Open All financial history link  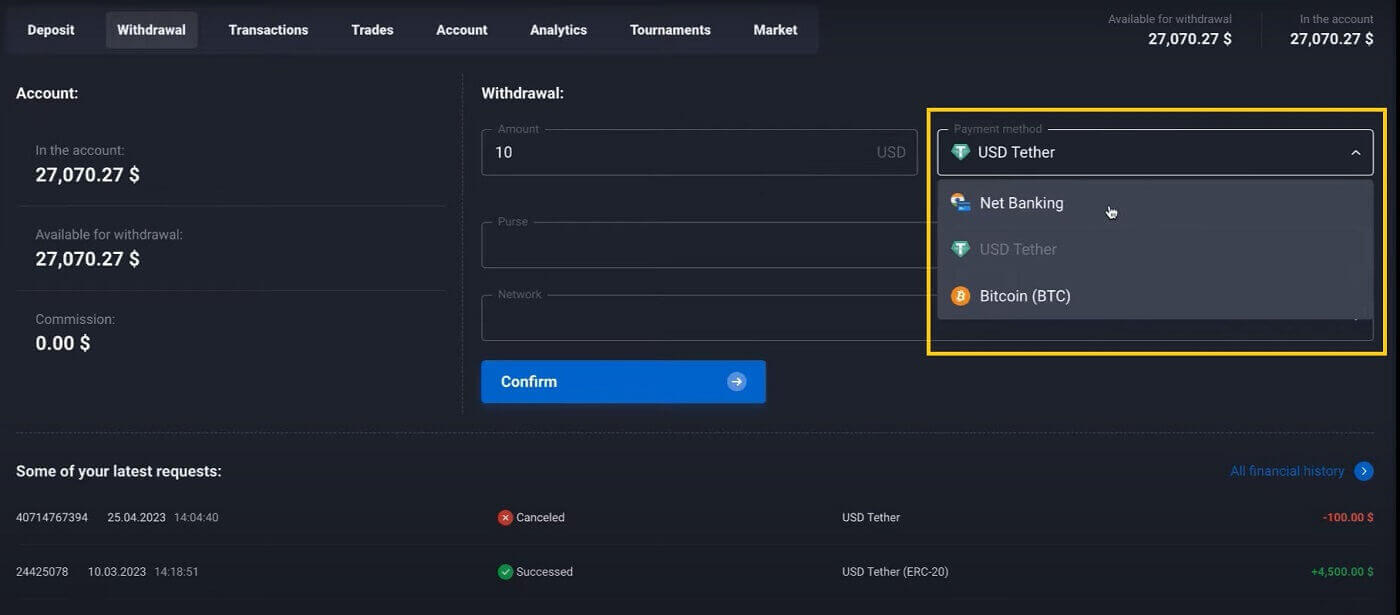coord(1287,471)
